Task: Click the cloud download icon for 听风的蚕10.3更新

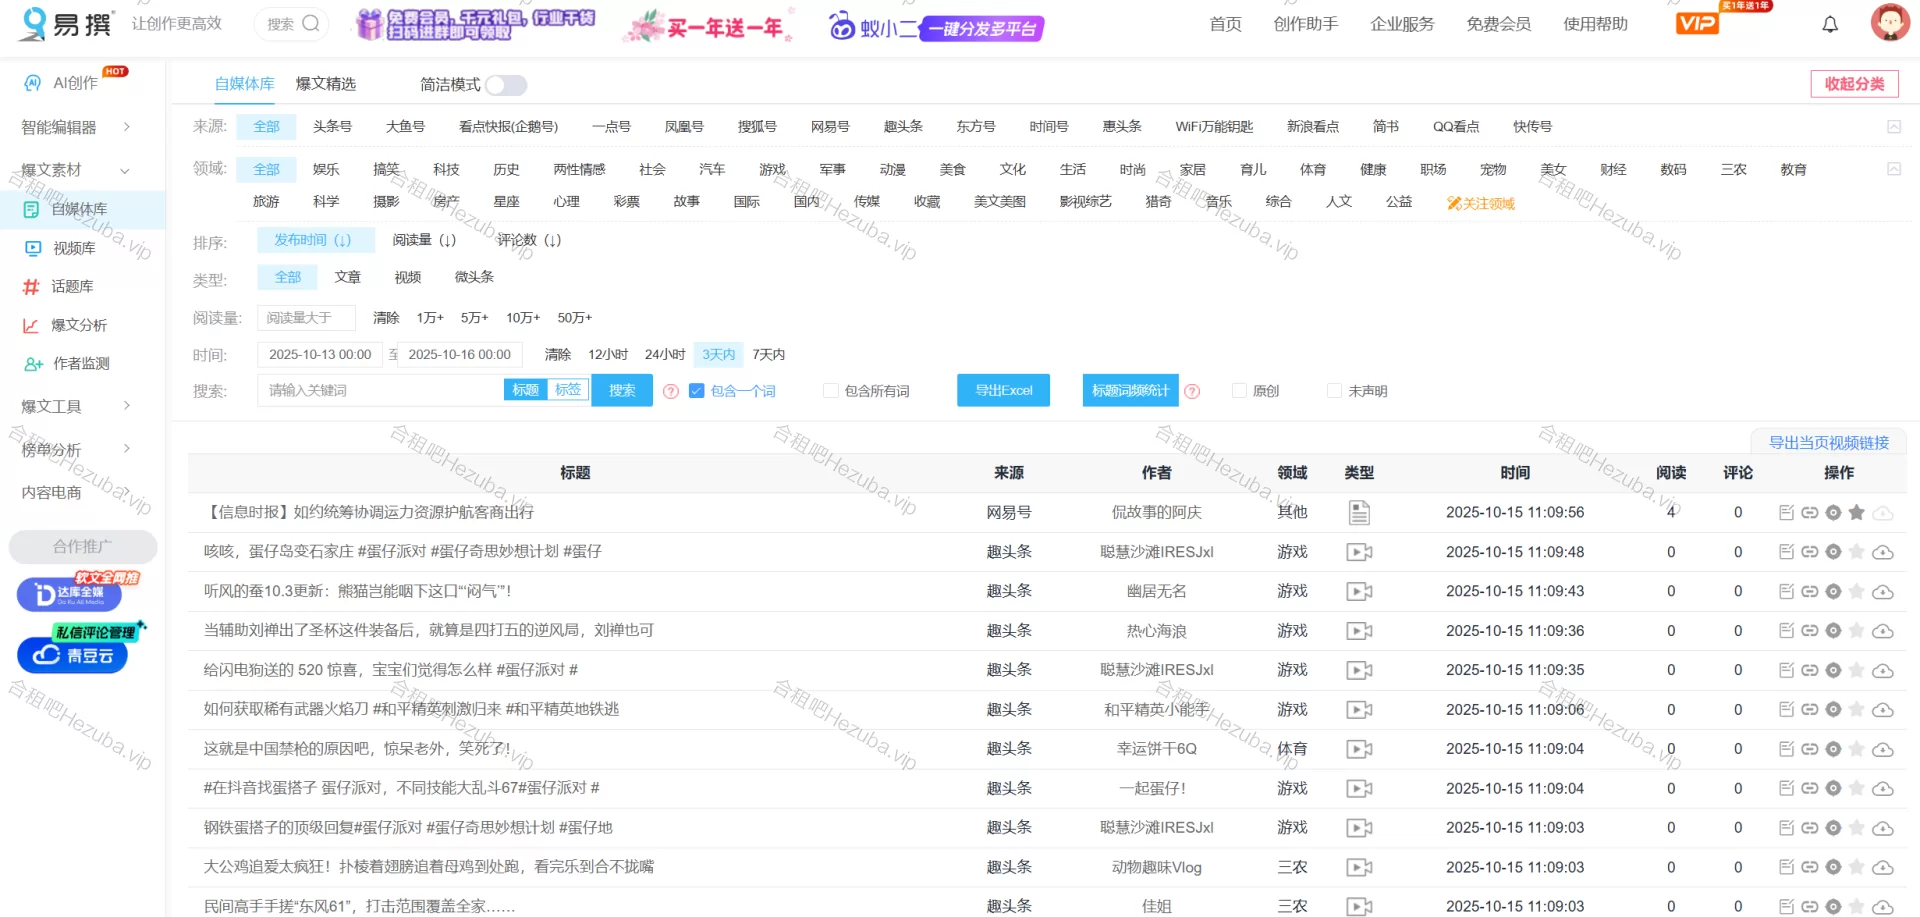Action: (x=1882, y=592)
